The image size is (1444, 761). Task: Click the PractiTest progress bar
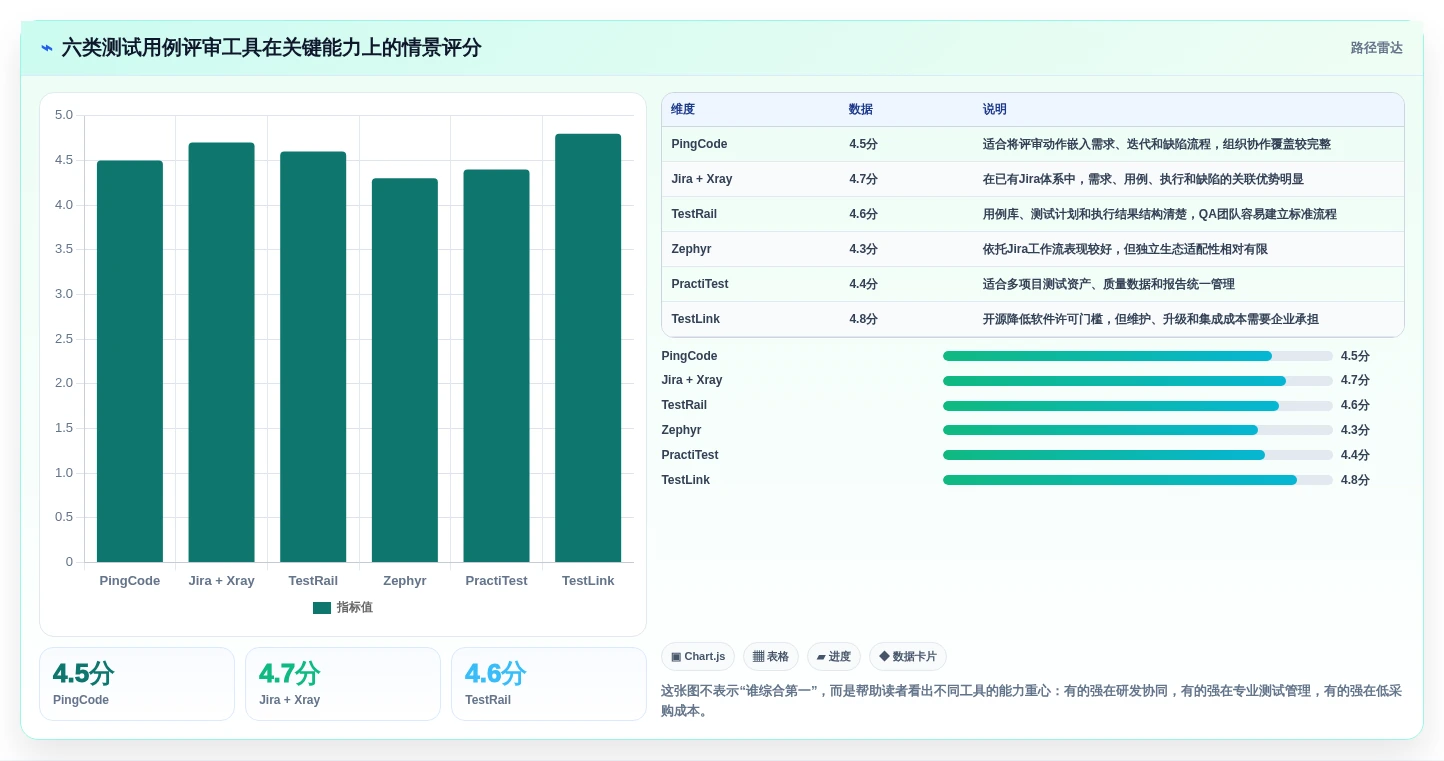(1138, 455)
